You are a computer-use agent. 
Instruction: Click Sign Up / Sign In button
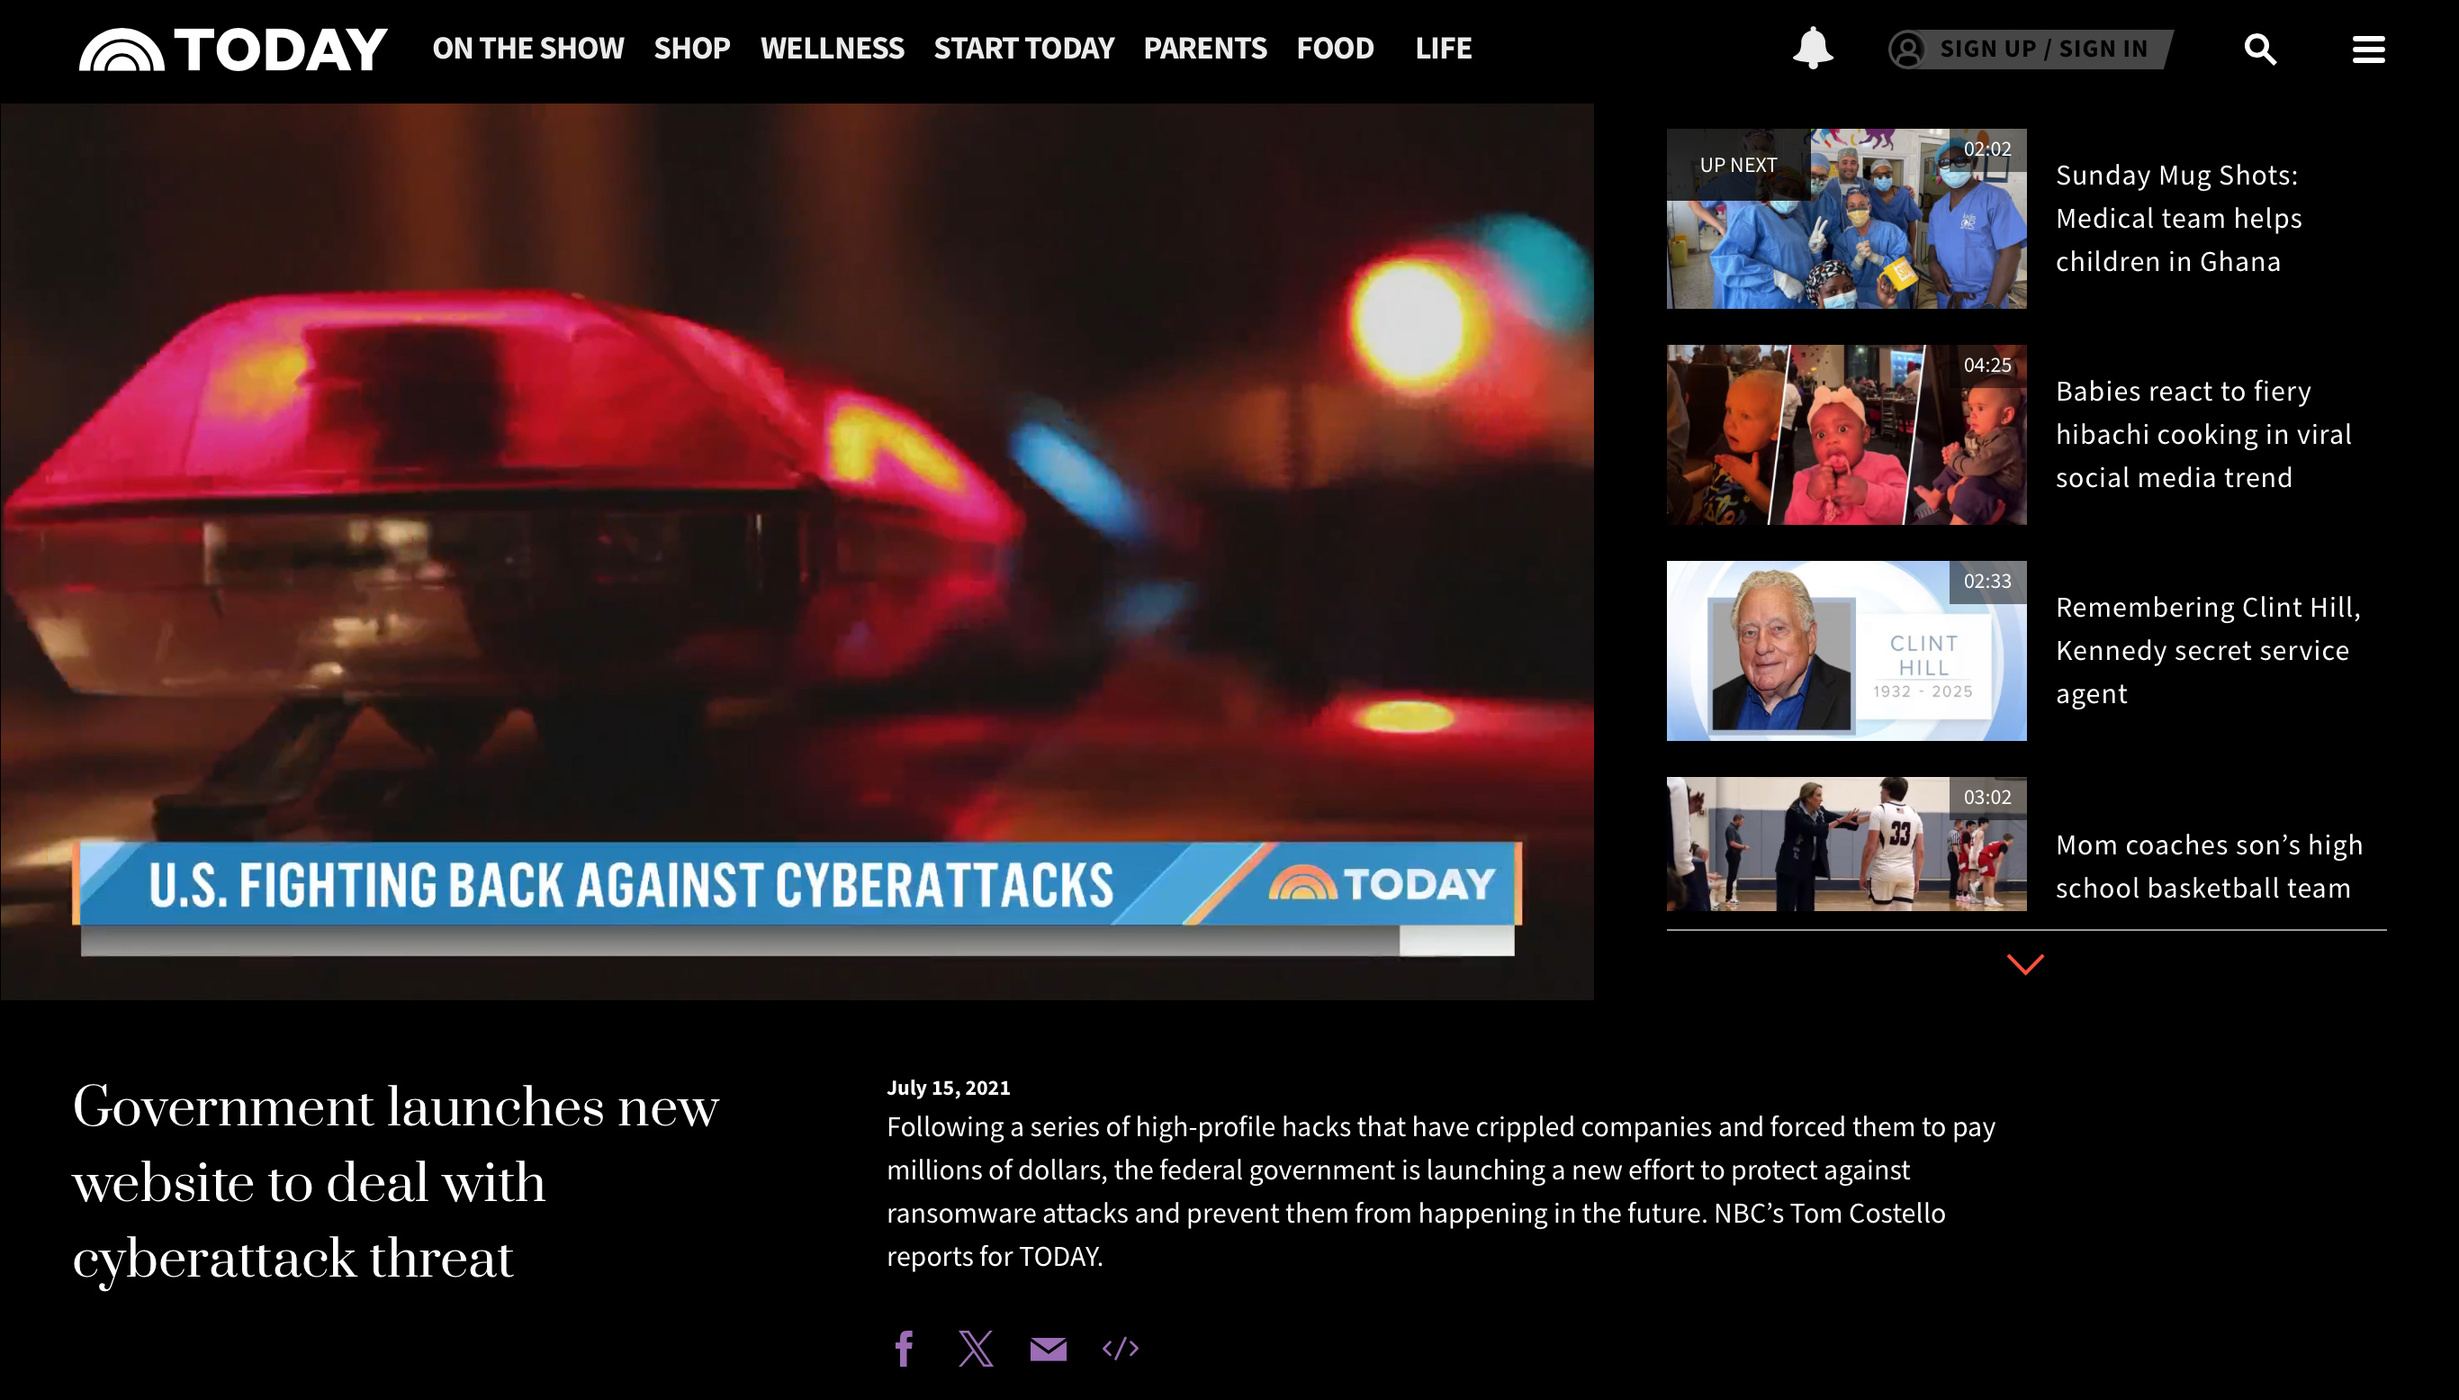tap(2029, 49)
